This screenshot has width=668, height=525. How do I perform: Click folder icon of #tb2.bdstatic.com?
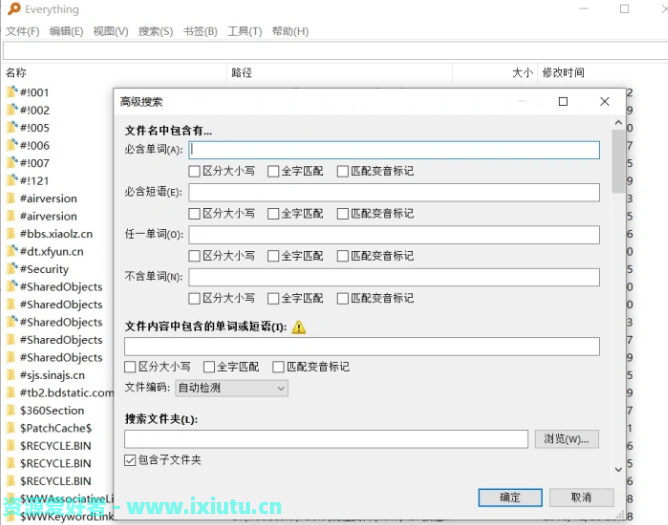(12, 392)
